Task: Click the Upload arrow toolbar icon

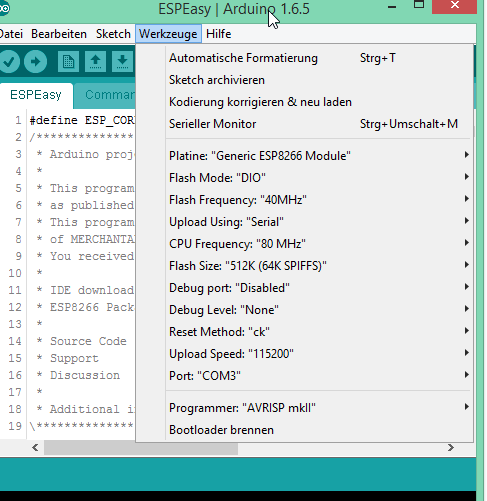Action: [x=35, y=62]
